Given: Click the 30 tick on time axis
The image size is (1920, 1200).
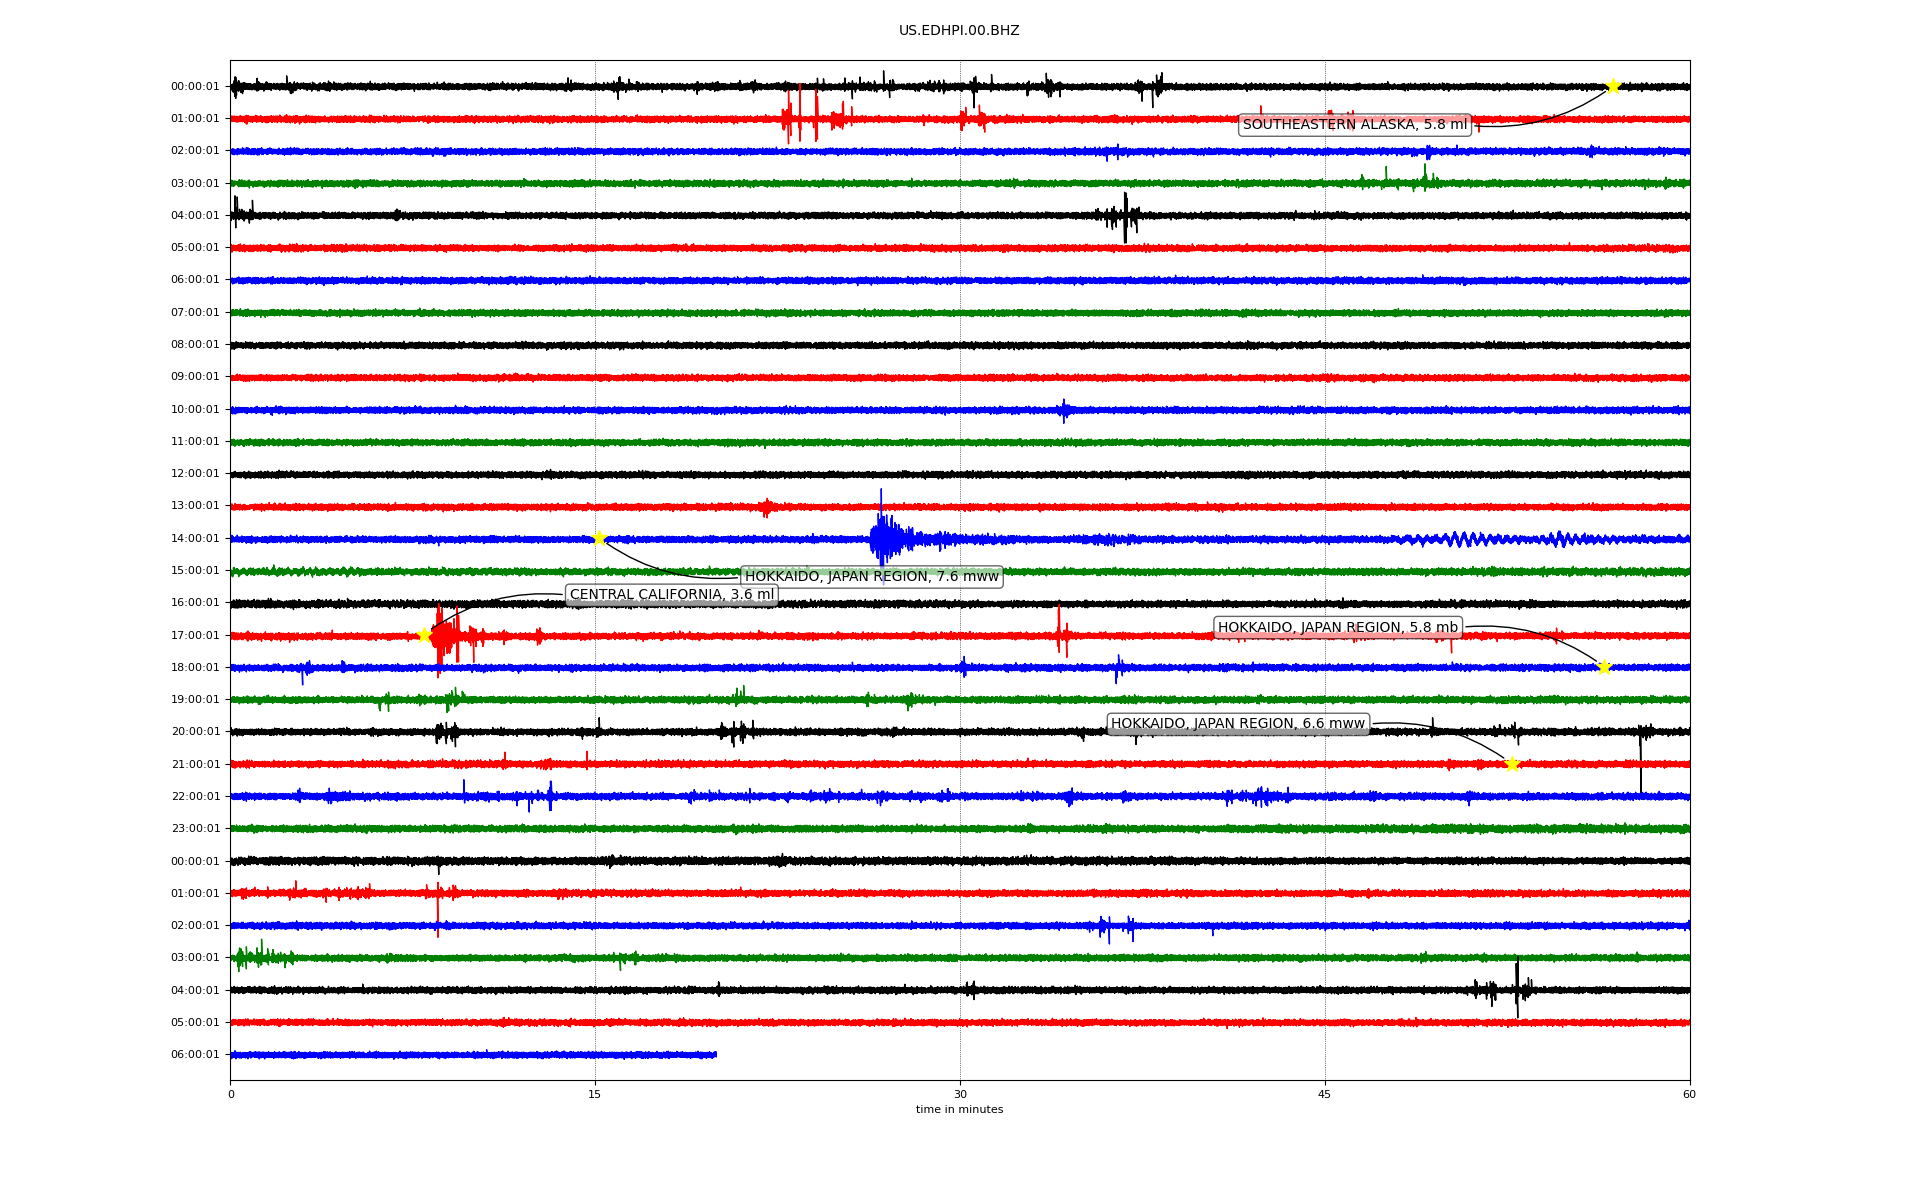Looking at the screenshot, I should coord(960,1094).
